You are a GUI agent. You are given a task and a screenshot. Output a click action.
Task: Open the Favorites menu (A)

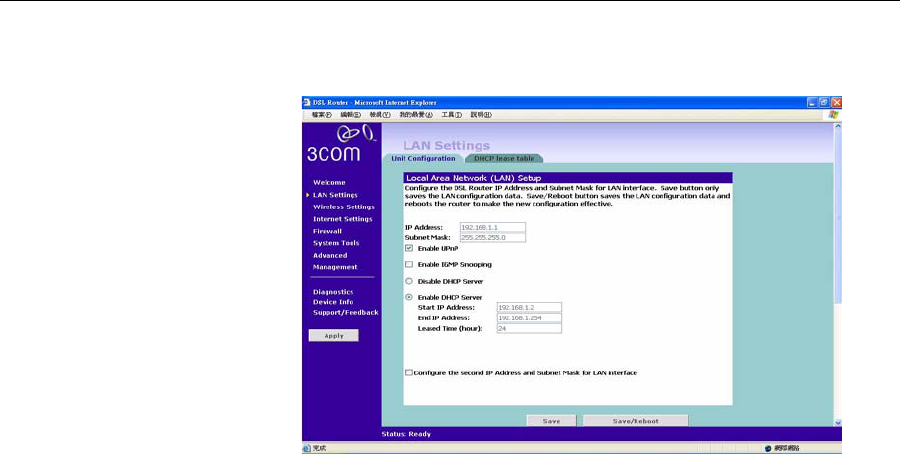[x=416, y=115]
